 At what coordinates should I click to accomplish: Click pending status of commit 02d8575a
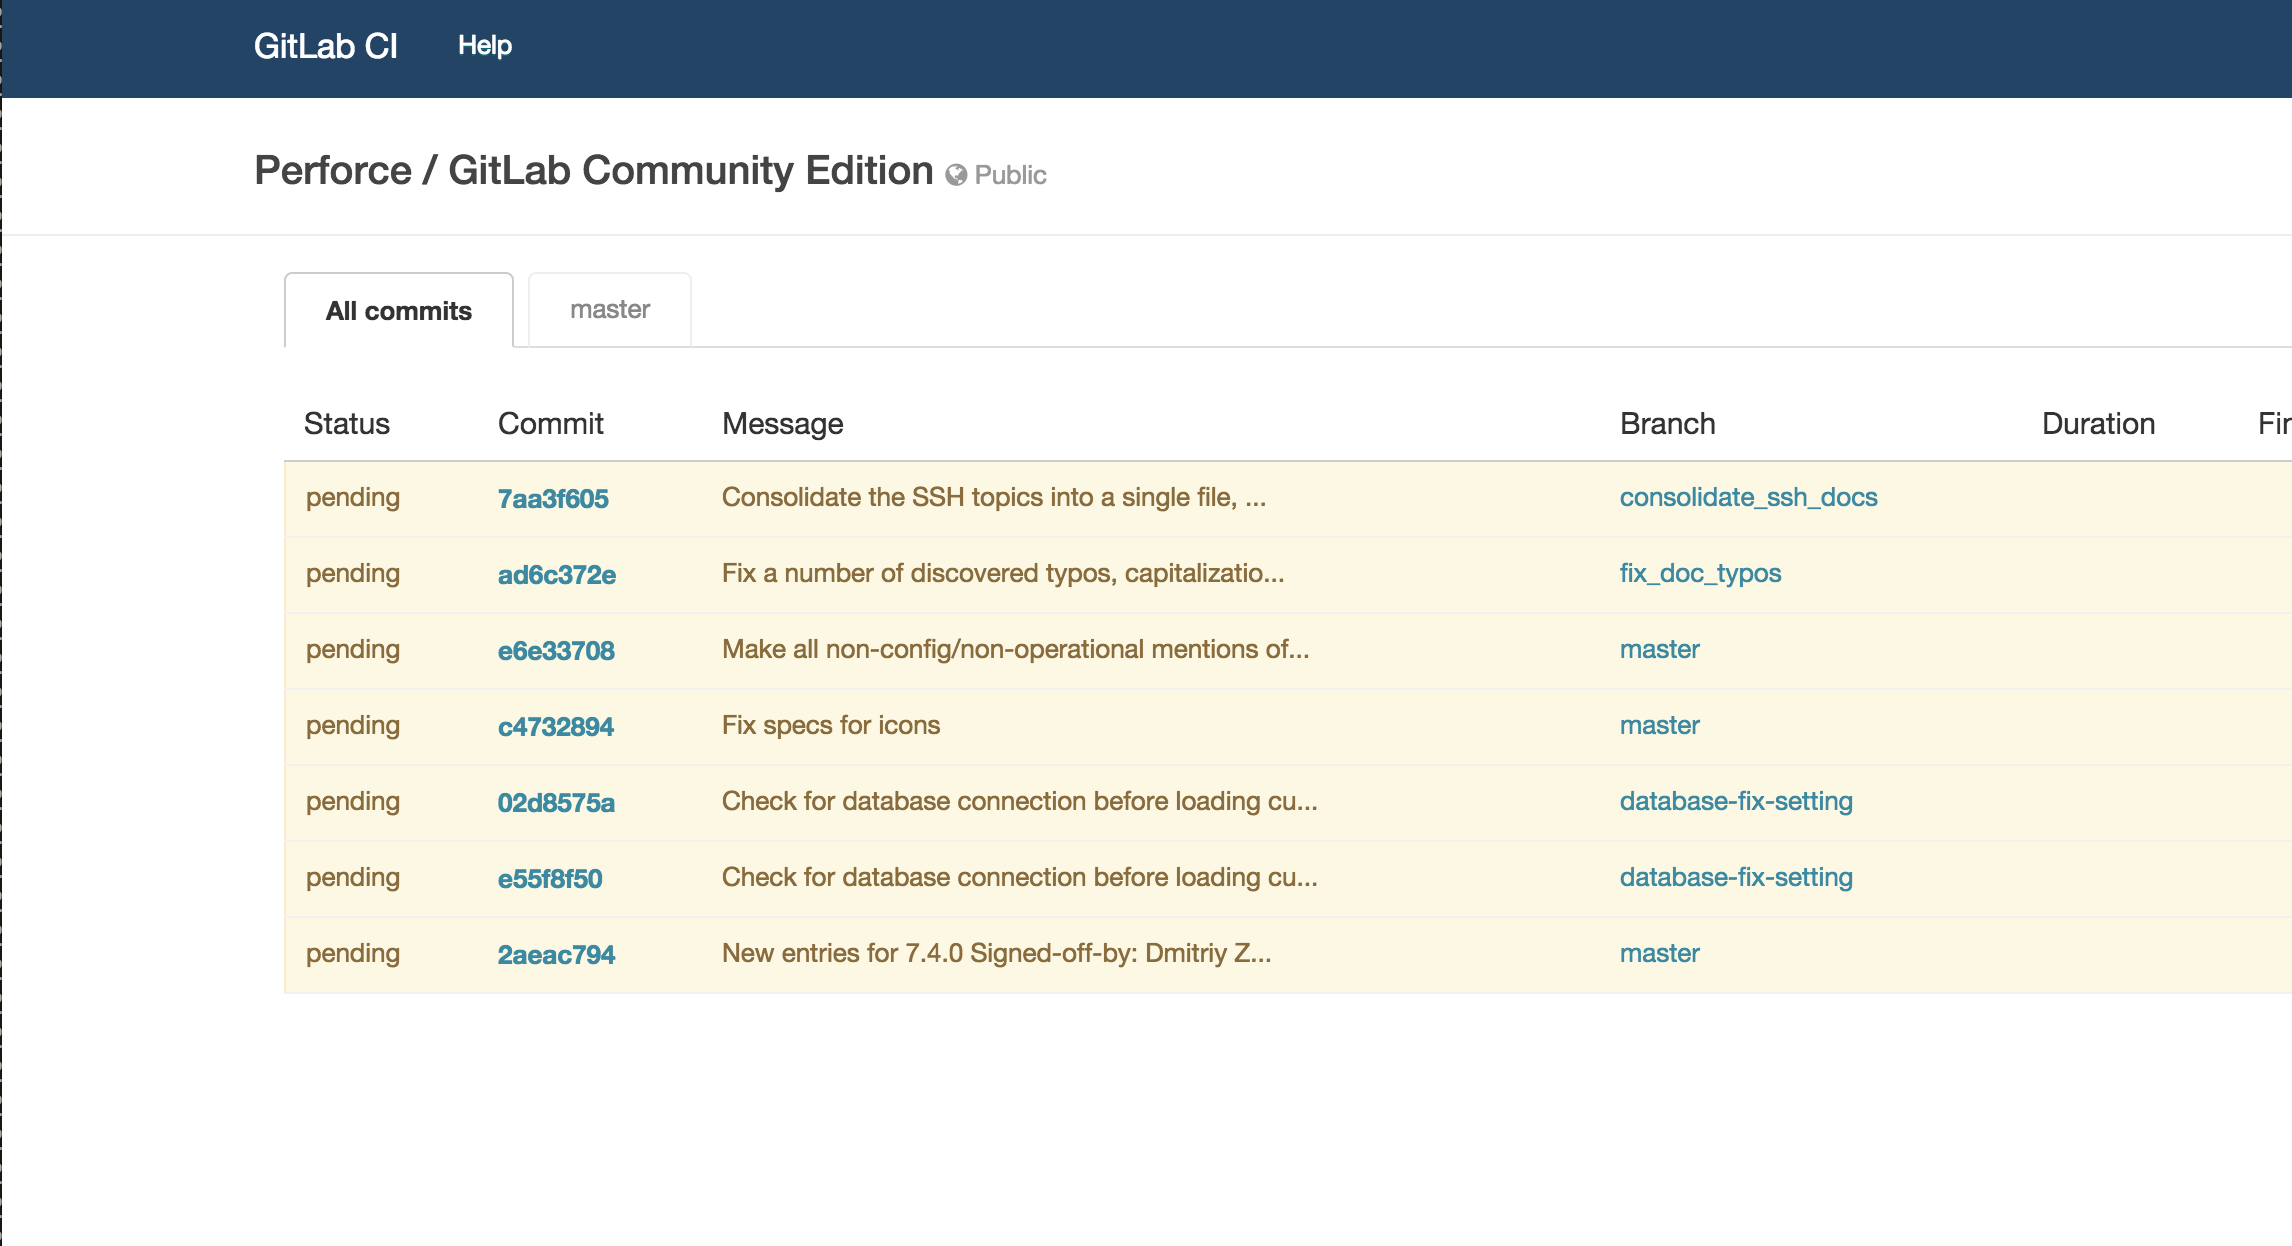click(x=353, y=802)
